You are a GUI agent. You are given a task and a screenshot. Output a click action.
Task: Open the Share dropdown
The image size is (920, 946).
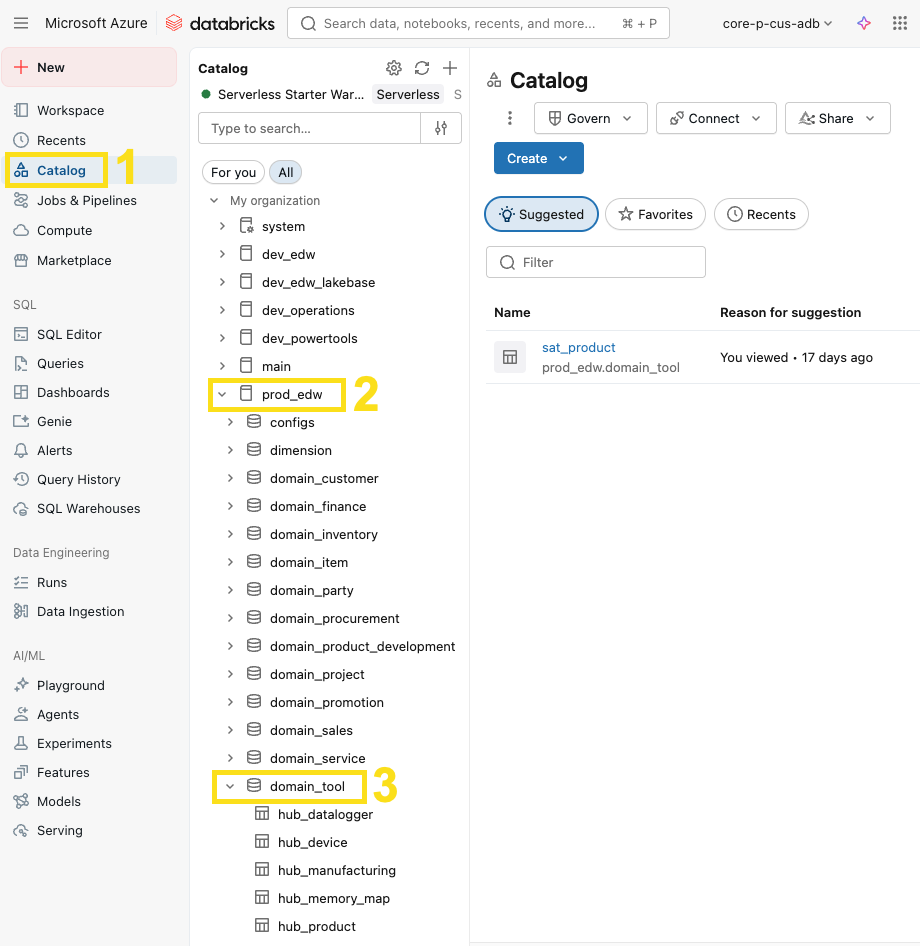[837, 118]
